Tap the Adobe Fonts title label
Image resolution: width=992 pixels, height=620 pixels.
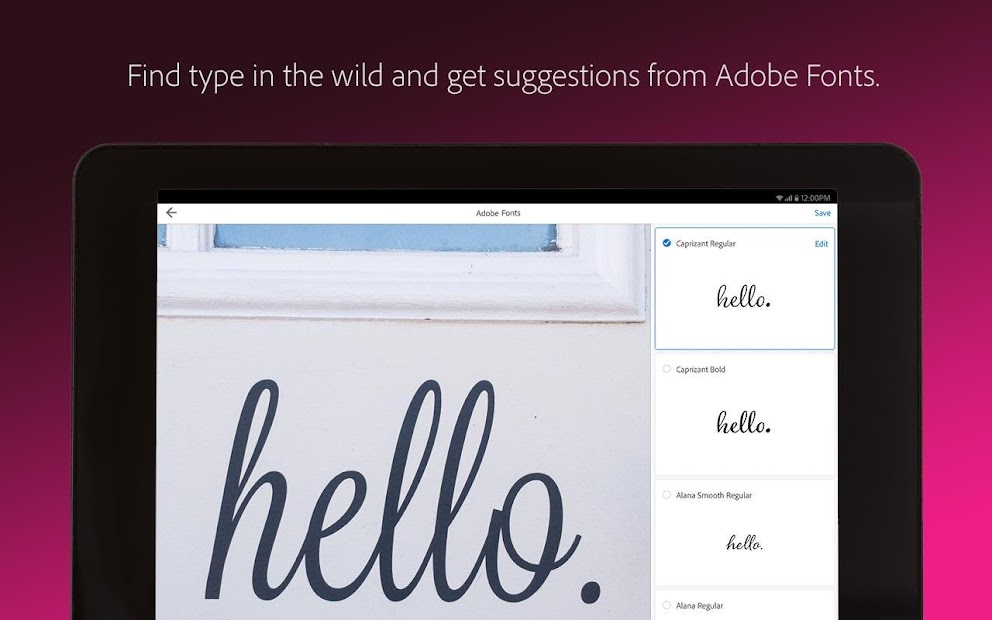click(499, 213)
